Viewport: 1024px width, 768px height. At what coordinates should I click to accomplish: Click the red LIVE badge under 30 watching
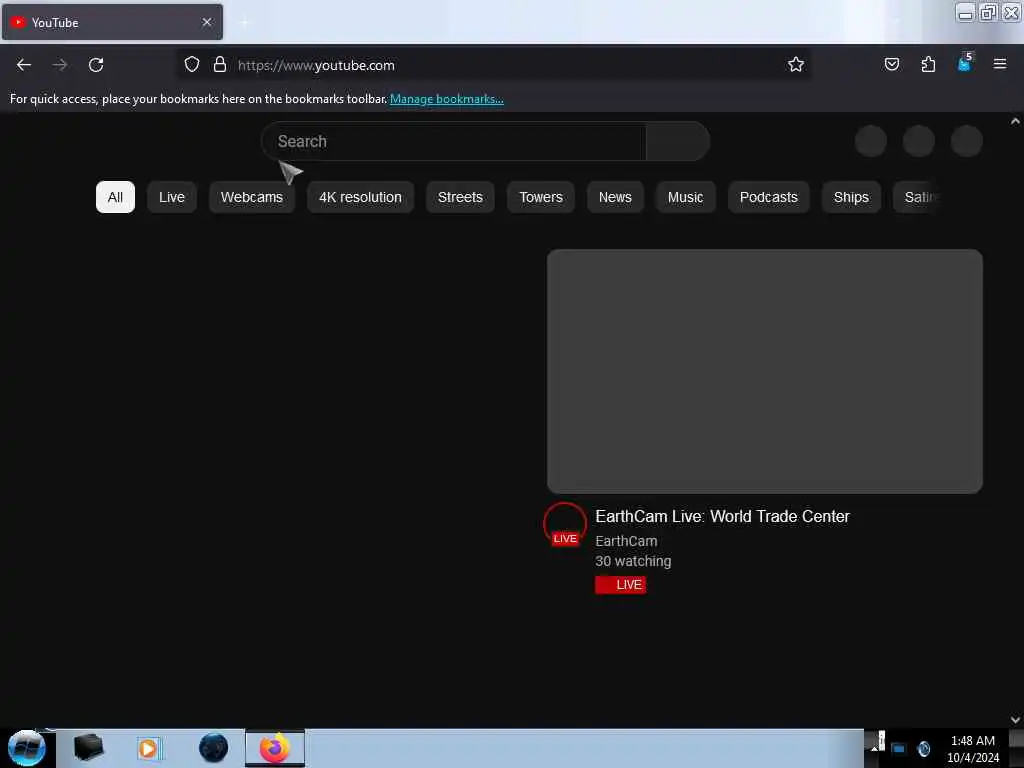coord(620,584)
